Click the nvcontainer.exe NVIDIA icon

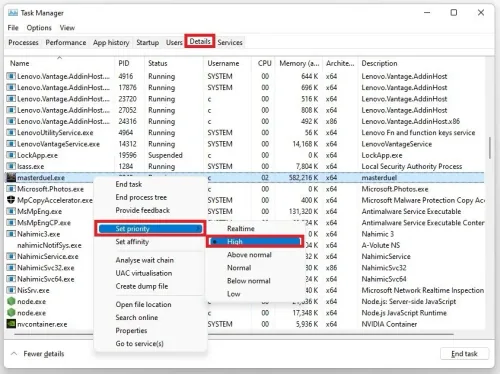pyautogui.click(x=11, y=324)
